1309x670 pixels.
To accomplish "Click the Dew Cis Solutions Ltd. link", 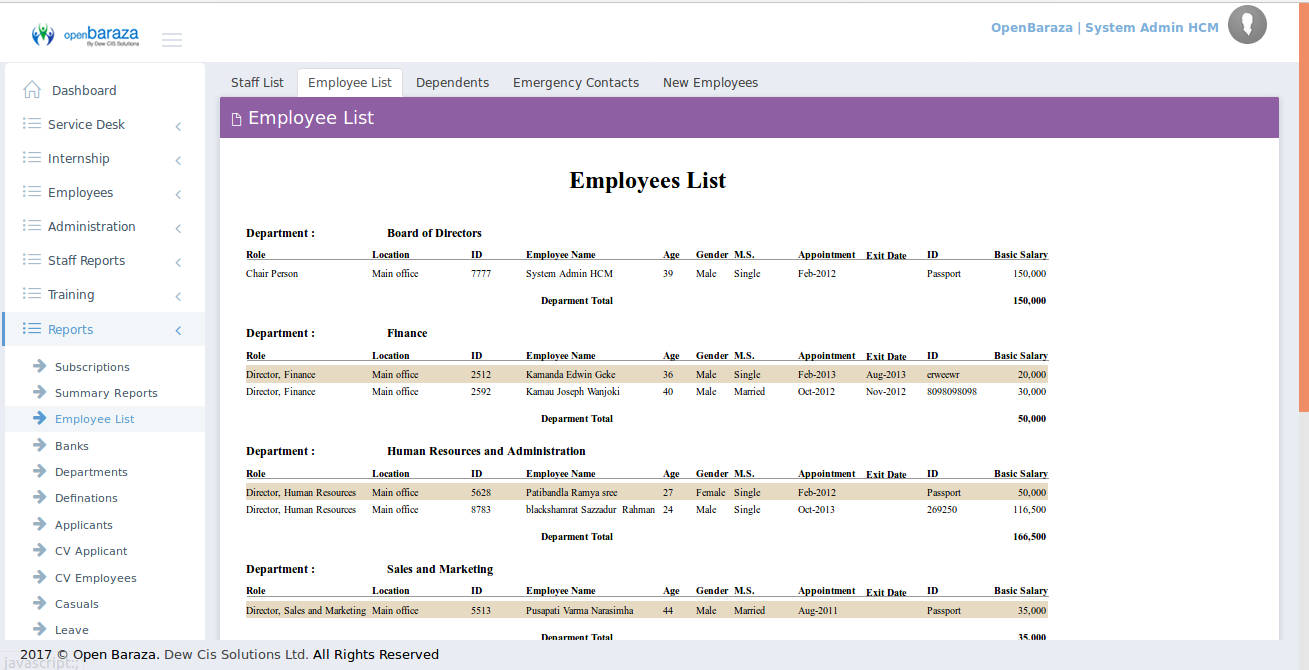I will pyautogui.click(x=236, y=655).
